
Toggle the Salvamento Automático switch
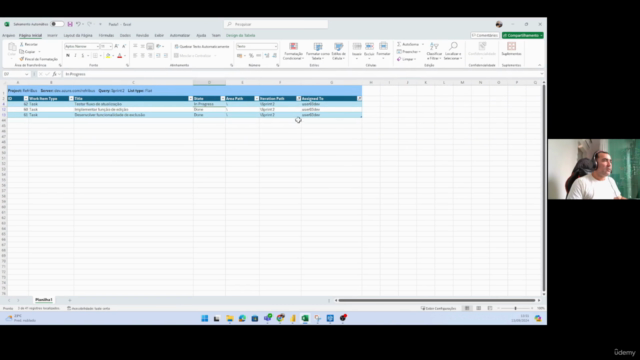coord(57,24)
